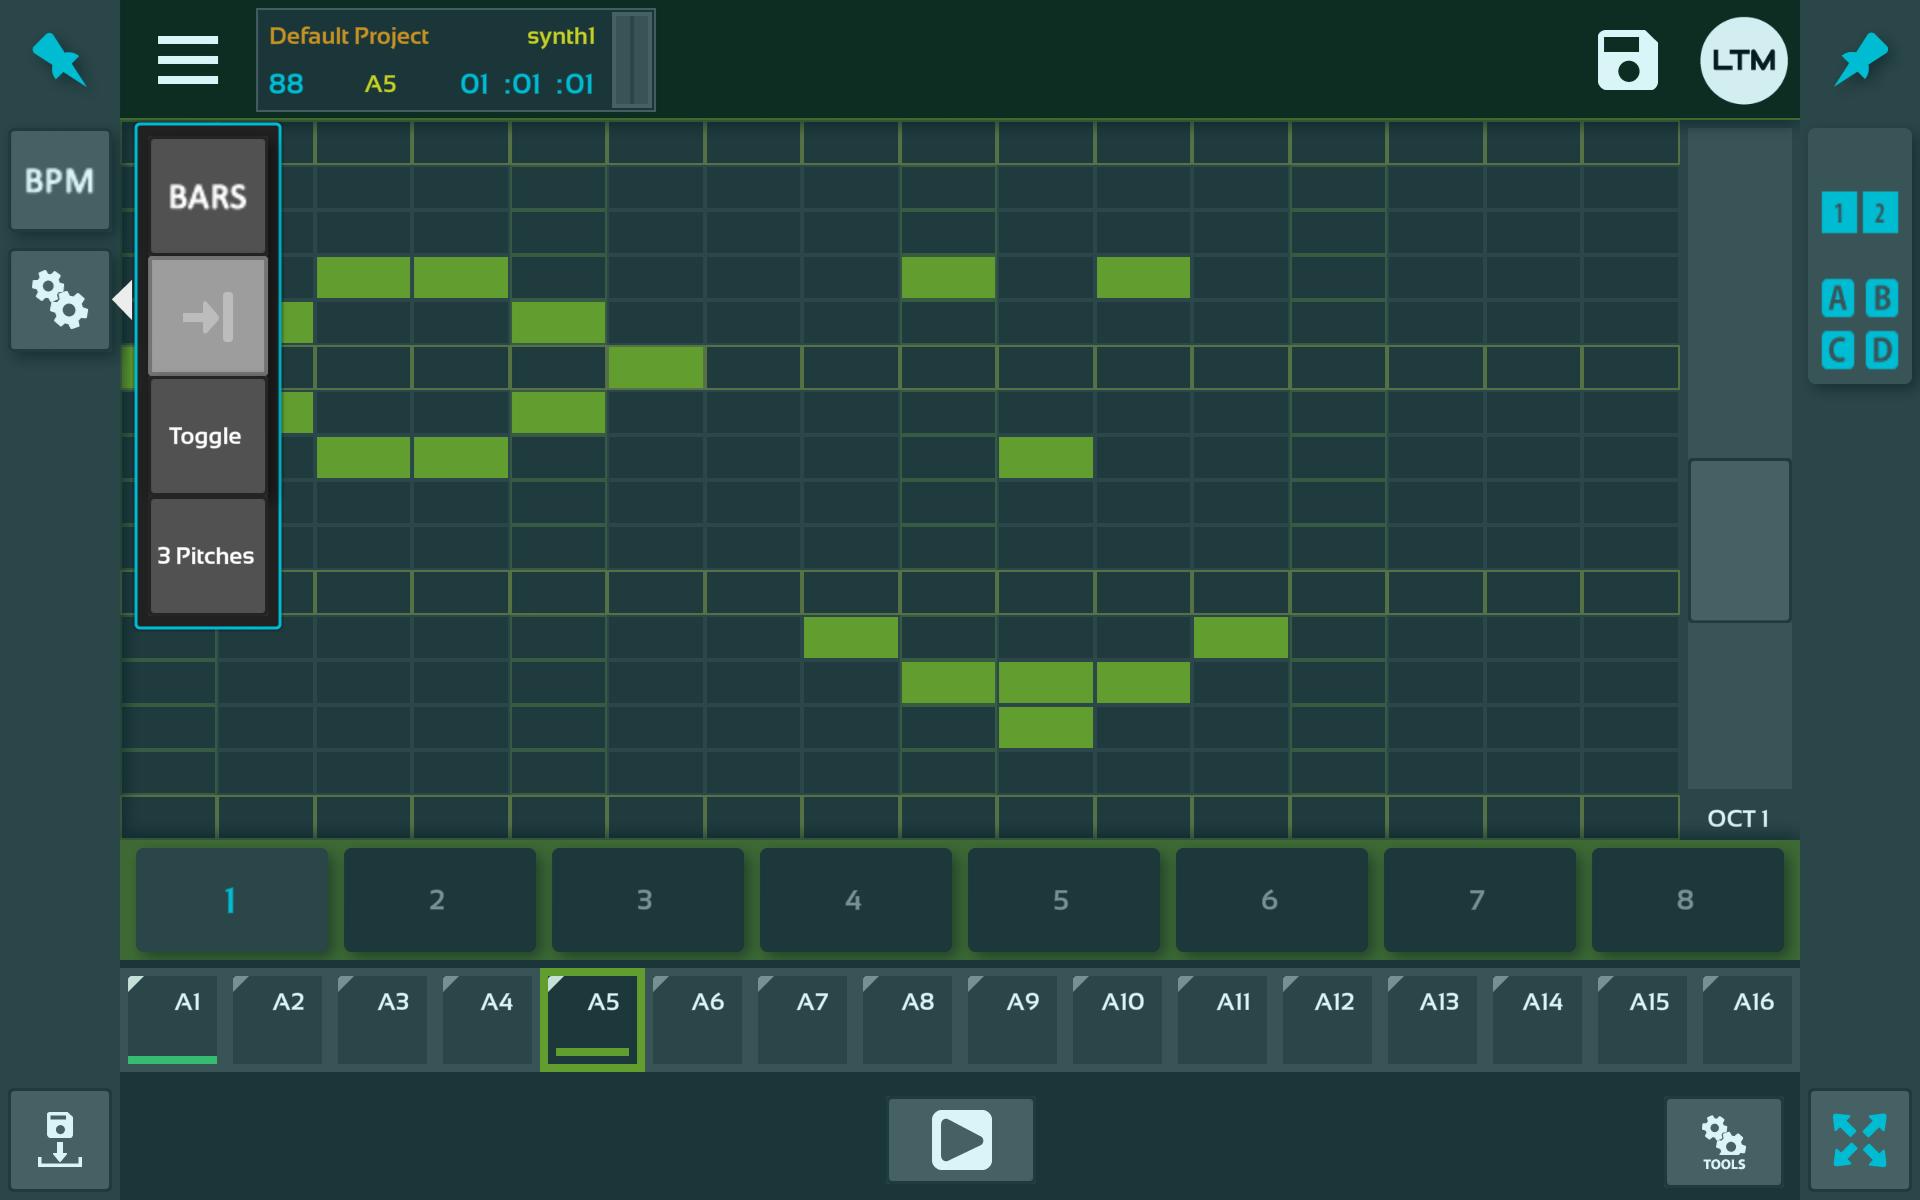This screenshot has width=1920, height=1200.
Task: Toggle fullscreen with the expand arrows icon
Action: [x=1860, y=1139]
